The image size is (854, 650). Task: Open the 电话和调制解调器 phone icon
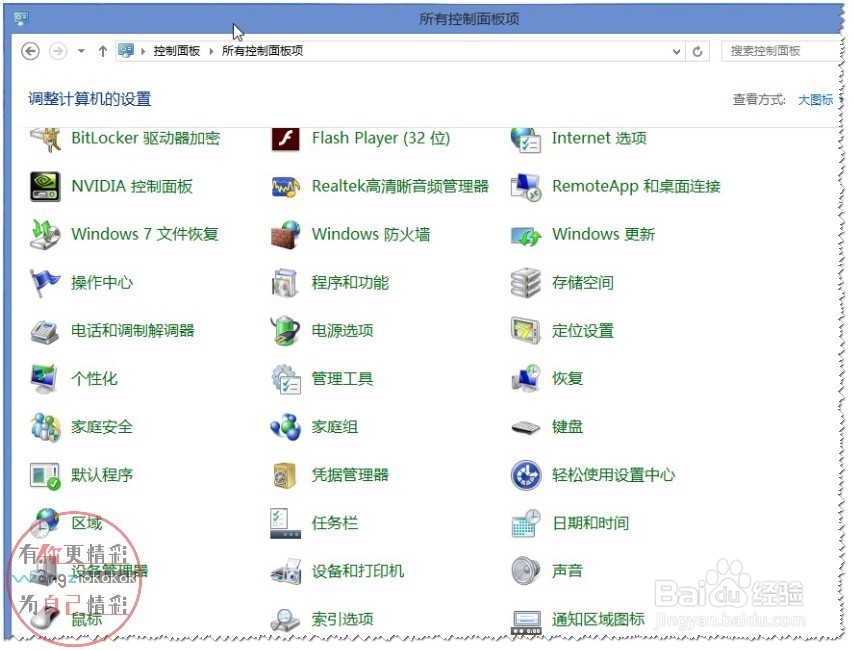(45, 331)
